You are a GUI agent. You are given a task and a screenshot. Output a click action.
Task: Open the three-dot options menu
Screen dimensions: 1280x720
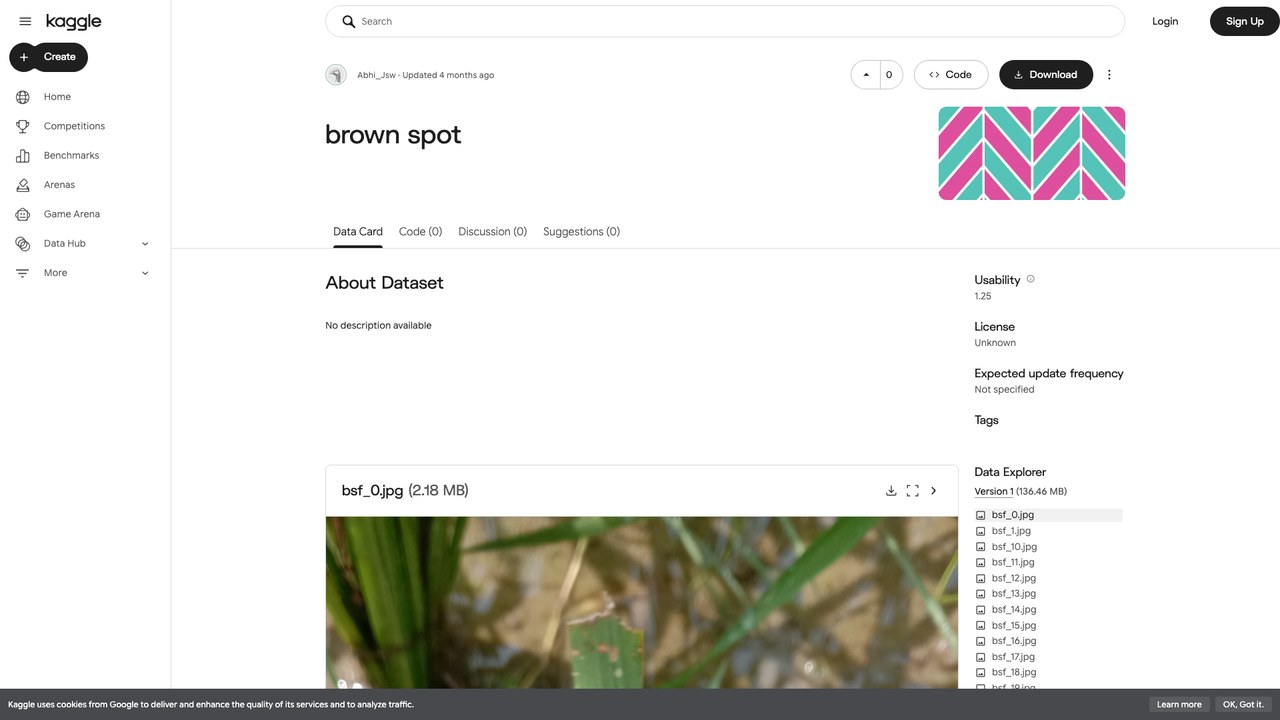(x=1109, y=75)
